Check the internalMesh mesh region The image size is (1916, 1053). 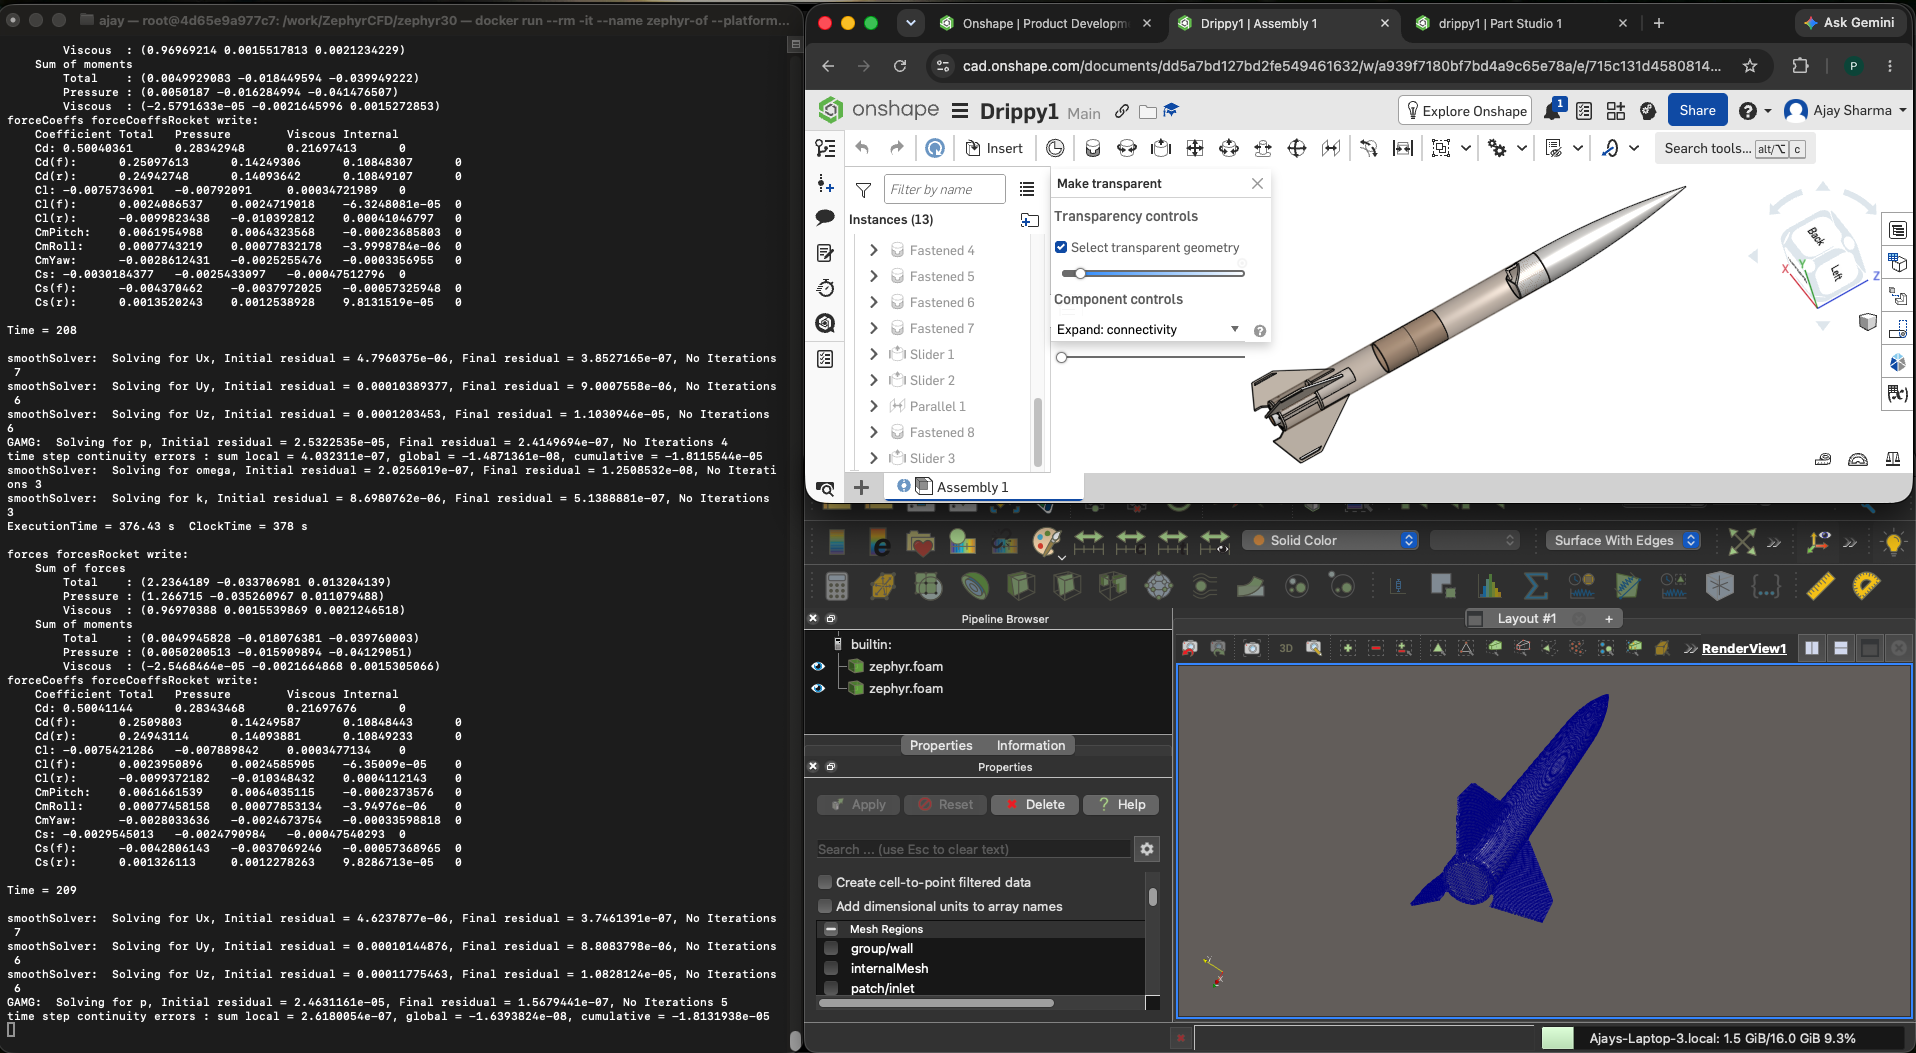point(831,968)
